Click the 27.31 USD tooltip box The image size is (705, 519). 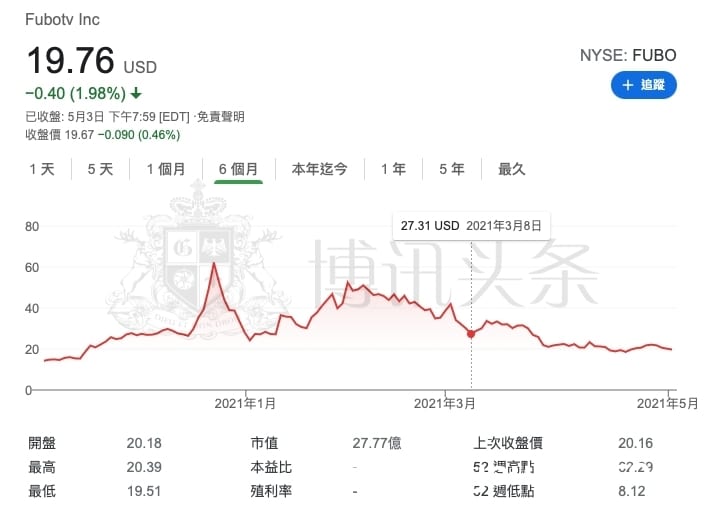(x=471, y=225)
